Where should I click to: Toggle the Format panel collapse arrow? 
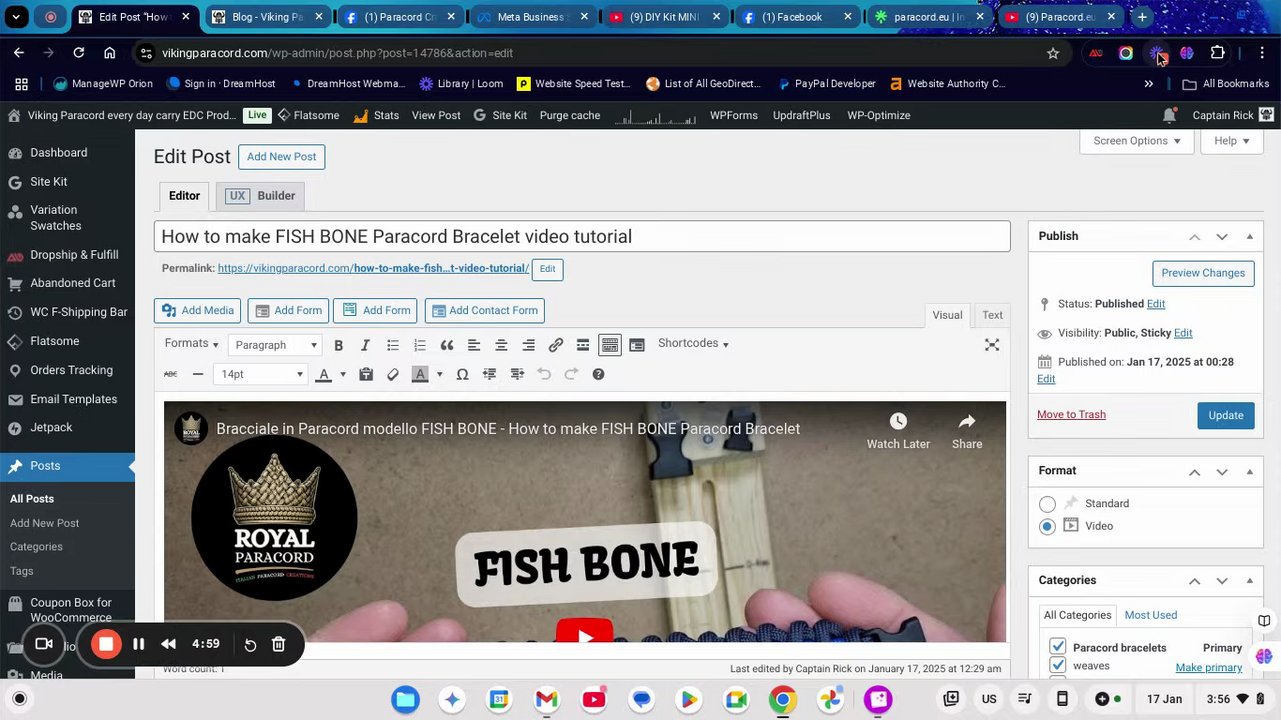1249,471
